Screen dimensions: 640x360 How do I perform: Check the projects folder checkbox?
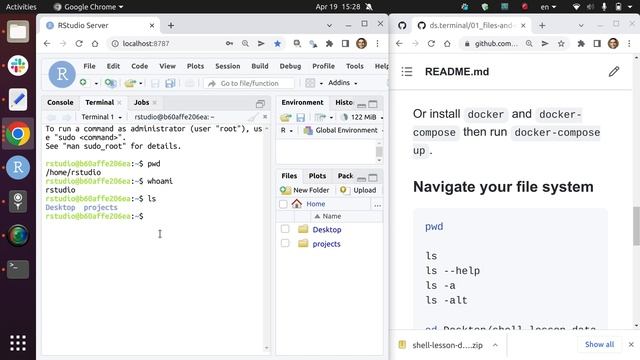285,243
